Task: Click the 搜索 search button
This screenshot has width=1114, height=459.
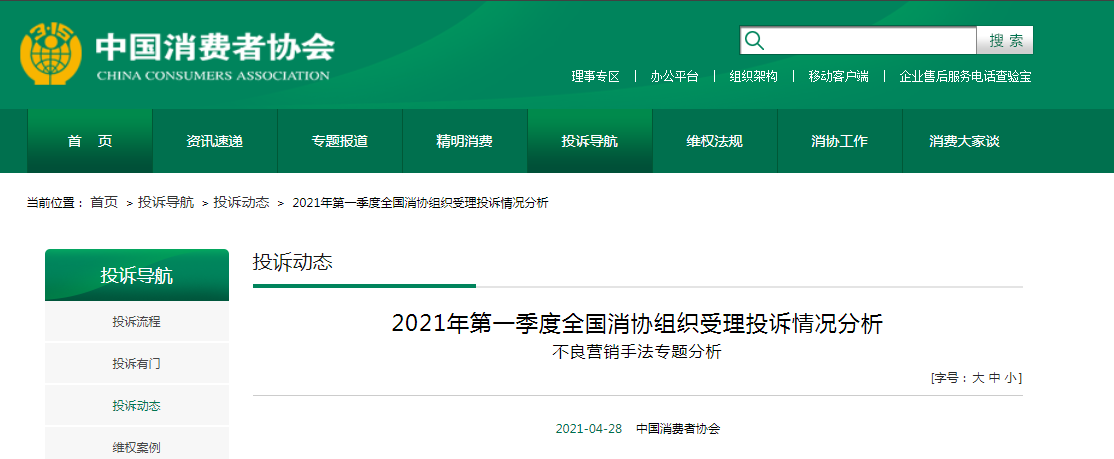Action: [x=1005, y=40]
